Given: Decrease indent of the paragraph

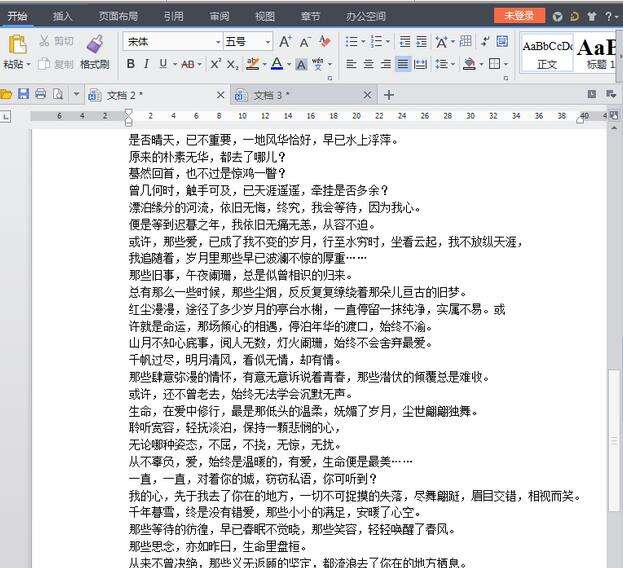Looking at the screenshot, I should [x=405, y=41].
